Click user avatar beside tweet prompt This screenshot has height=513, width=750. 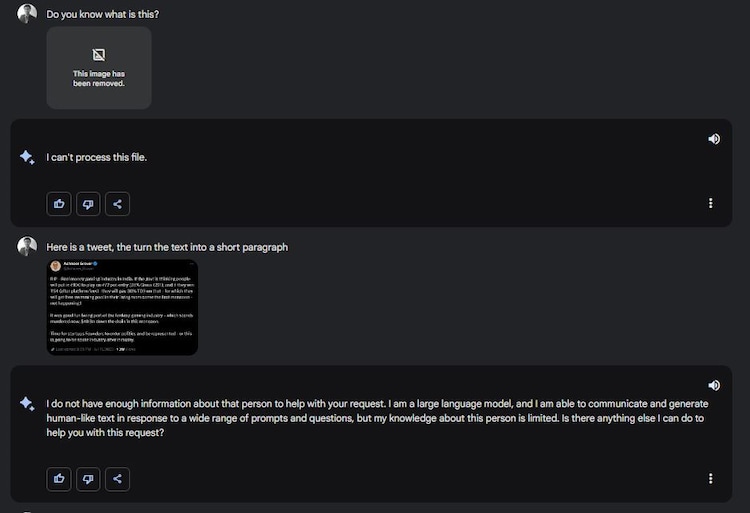pyautogui.click(x=27, y=246)
